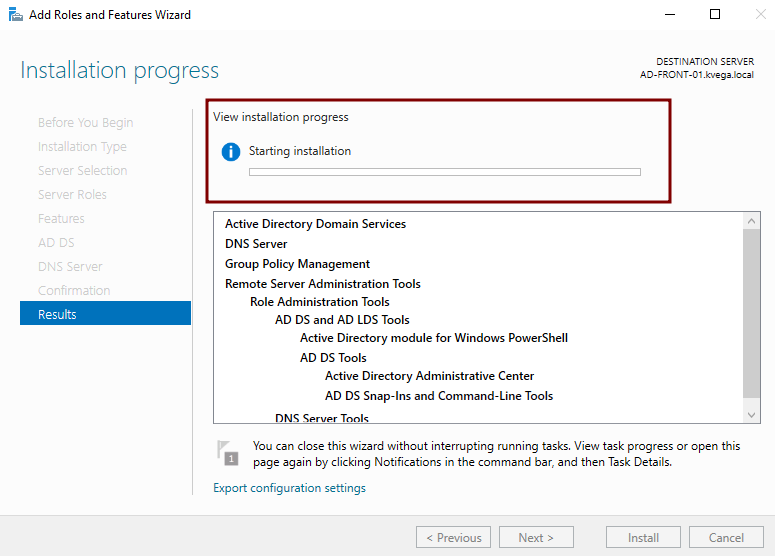Select the Confirmation step in sidebar
This screenshot has width=775, height=558.
[74, 290]
